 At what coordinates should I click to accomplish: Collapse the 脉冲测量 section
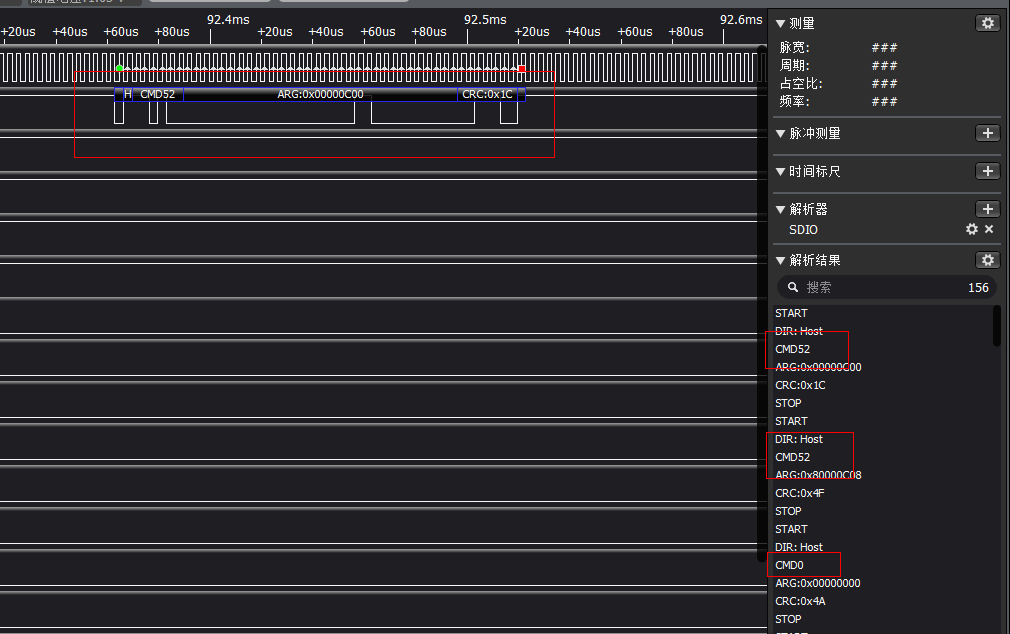click(x=781, y=133)
